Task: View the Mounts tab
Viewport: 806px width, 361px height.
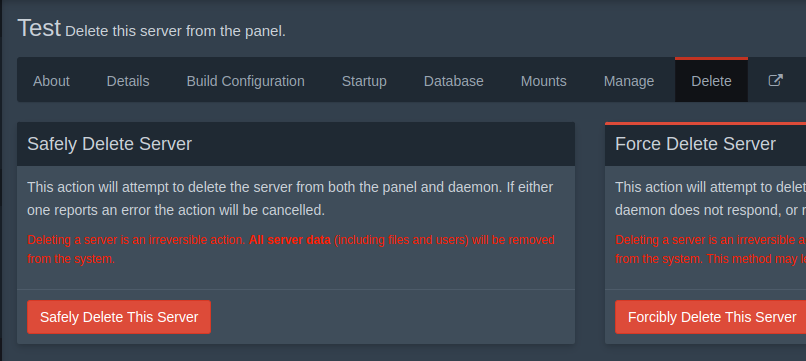Action: click(543, 81)
